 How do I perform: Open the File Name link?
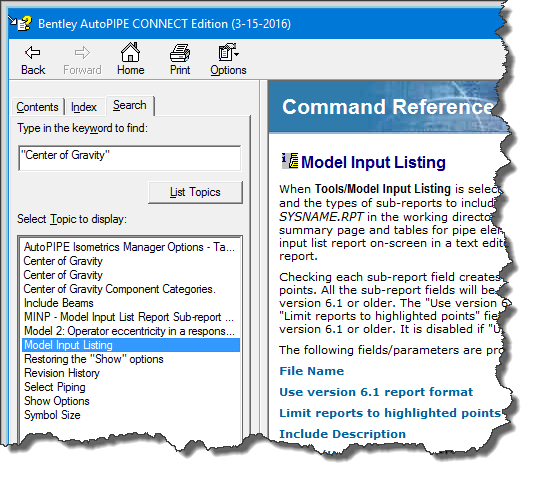311,371
